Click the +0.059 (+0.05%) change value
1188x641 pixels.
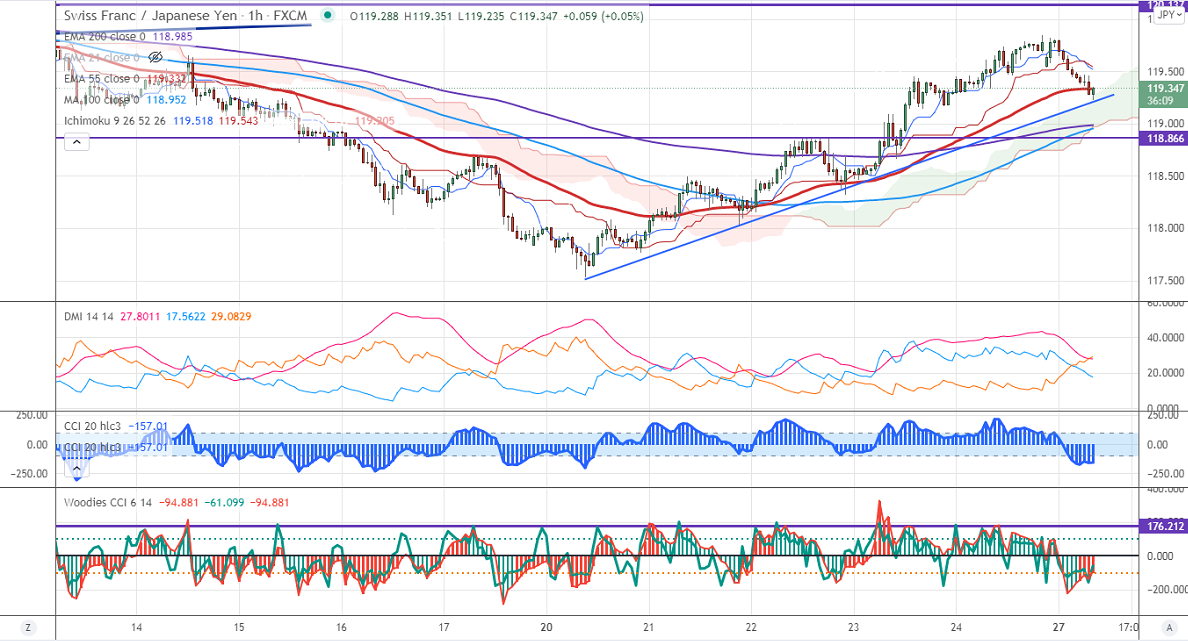click(603, 15)
